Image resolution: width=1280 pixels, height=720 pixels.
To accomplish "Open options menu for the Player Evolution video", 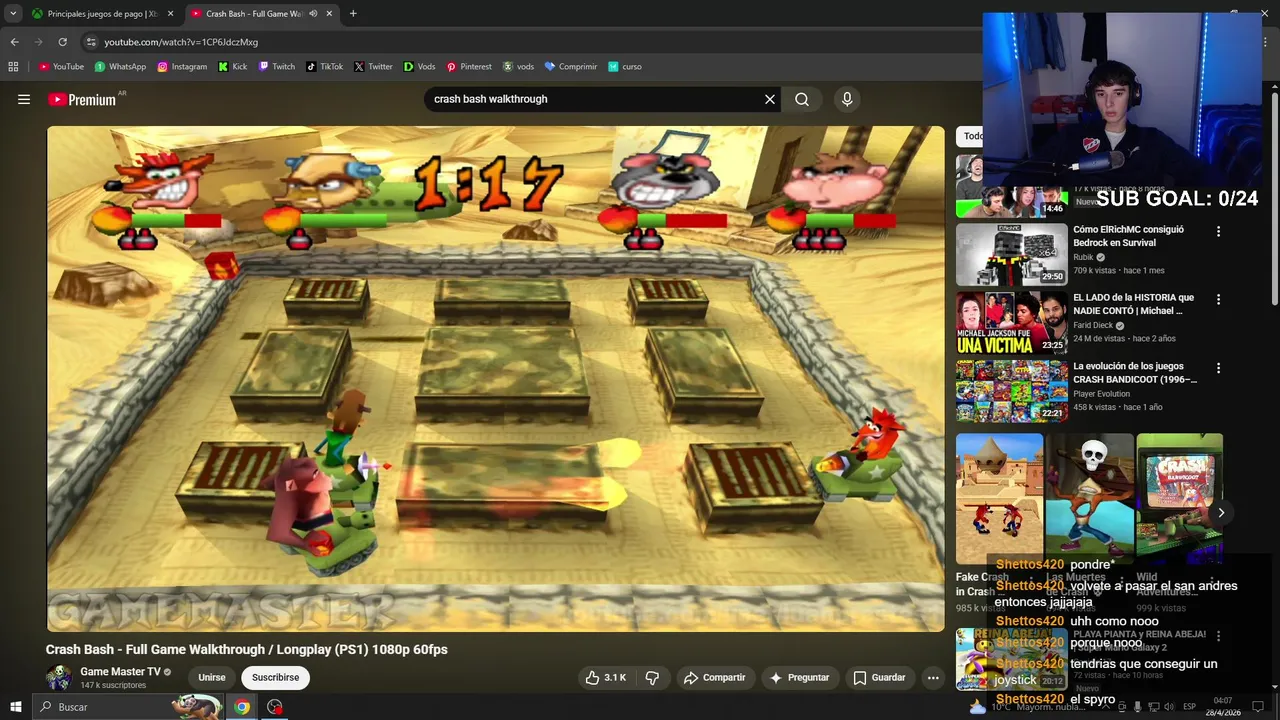I will pos(1218,368).
